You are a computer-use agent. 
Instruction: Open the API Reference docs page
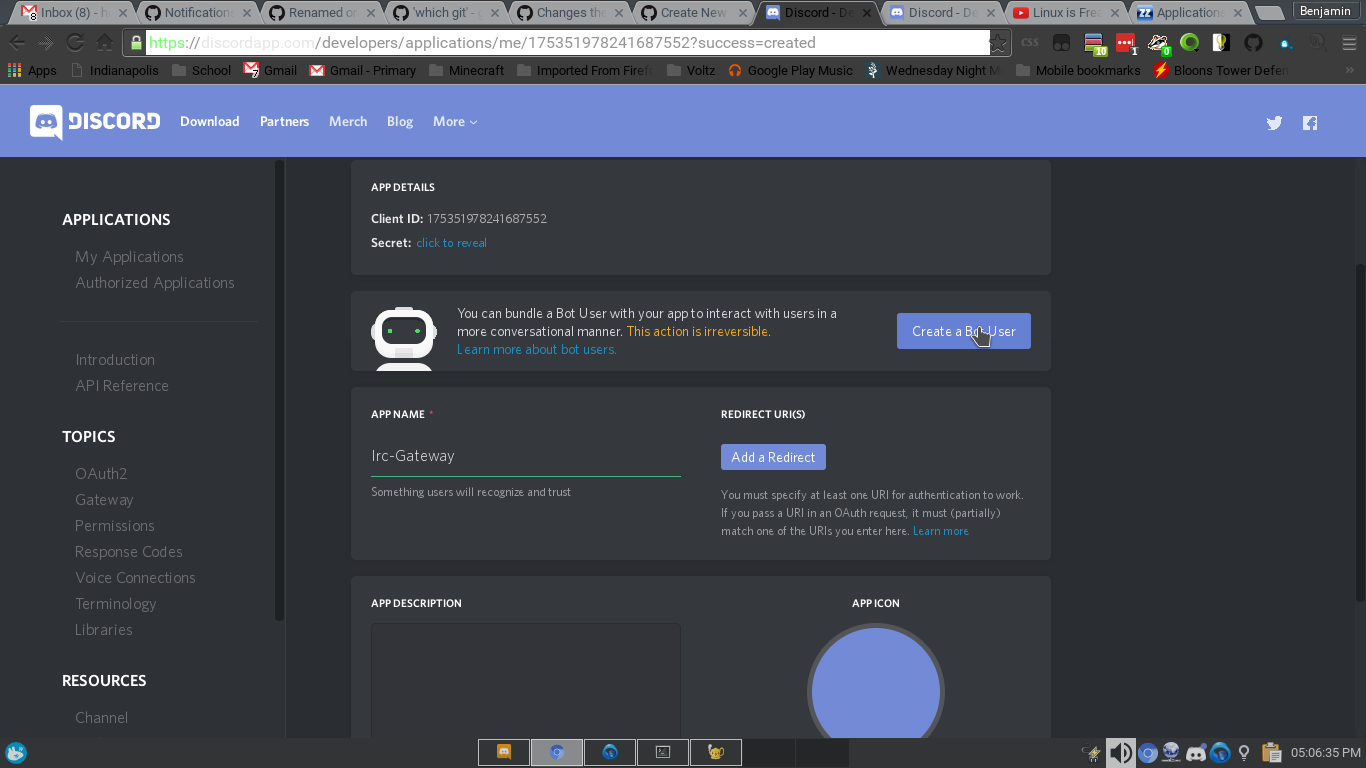(122, 386)
